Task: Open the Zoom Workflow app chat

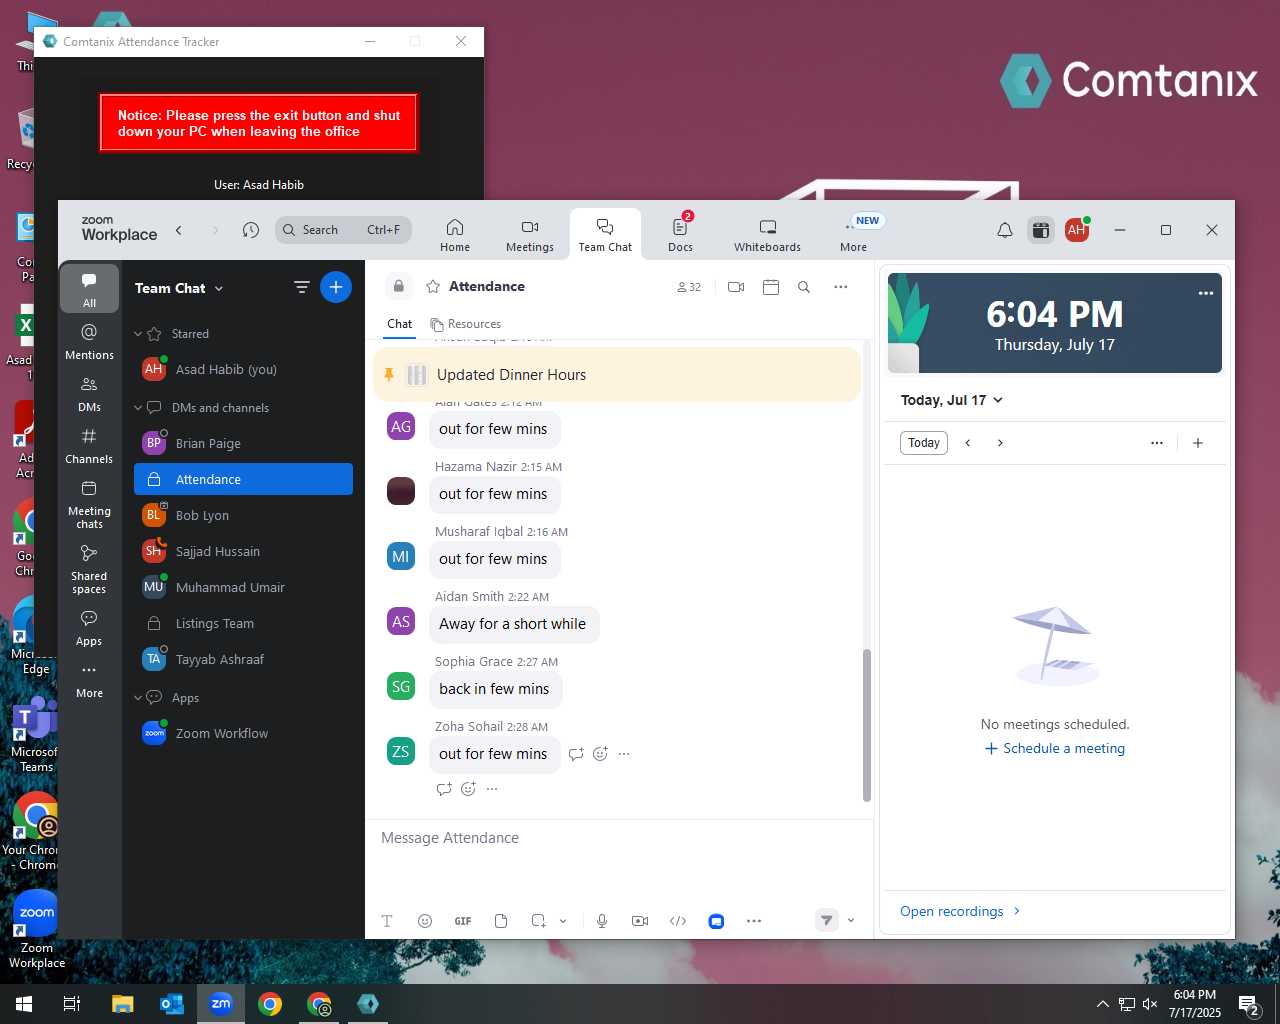Action: pyautogui.click(x=243, y=733)
